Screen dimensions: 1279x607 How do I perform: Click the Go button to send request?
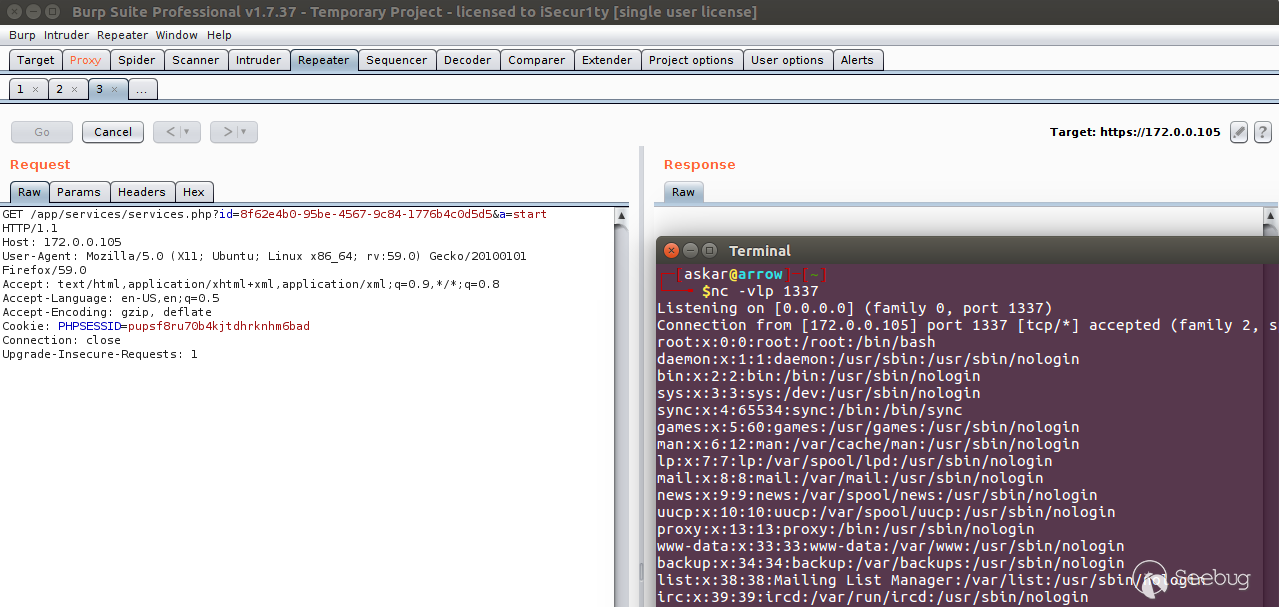pyautogui.click(x=42, y=132)
